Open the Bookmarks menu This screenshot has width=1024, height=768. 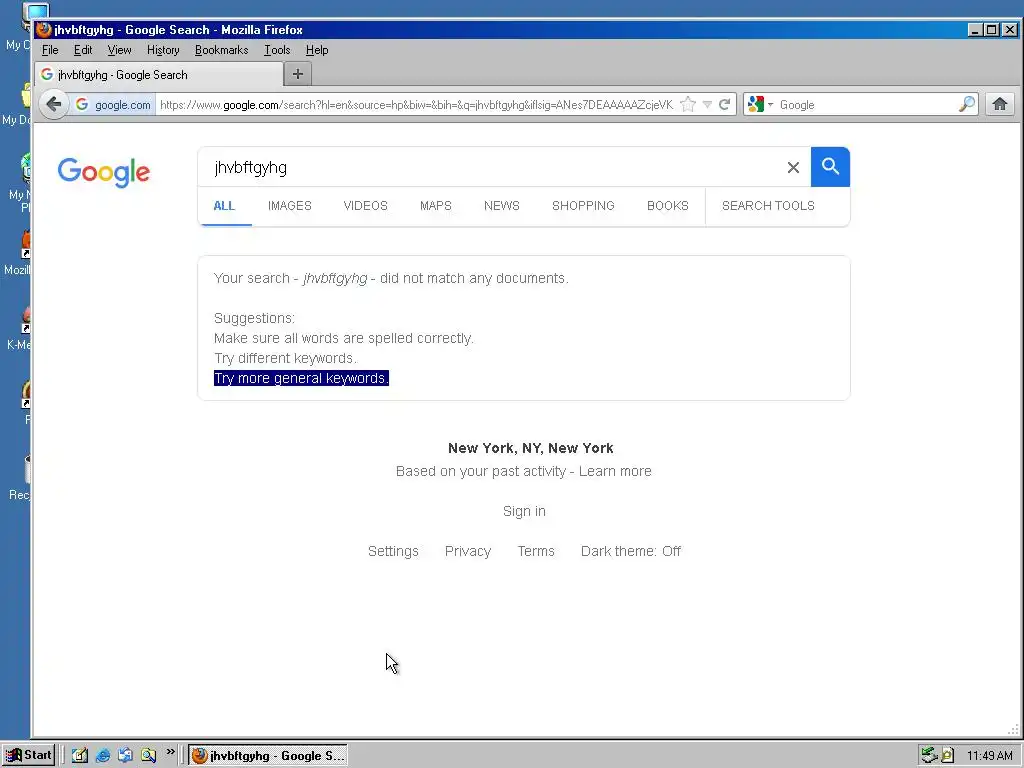(x=221, y=50)
